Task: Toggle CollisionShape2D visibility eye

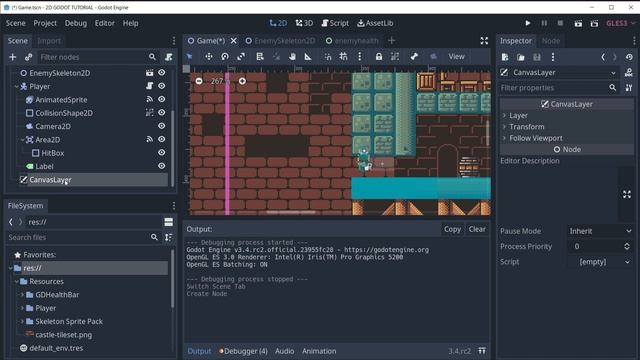Action: coord(162,113)
